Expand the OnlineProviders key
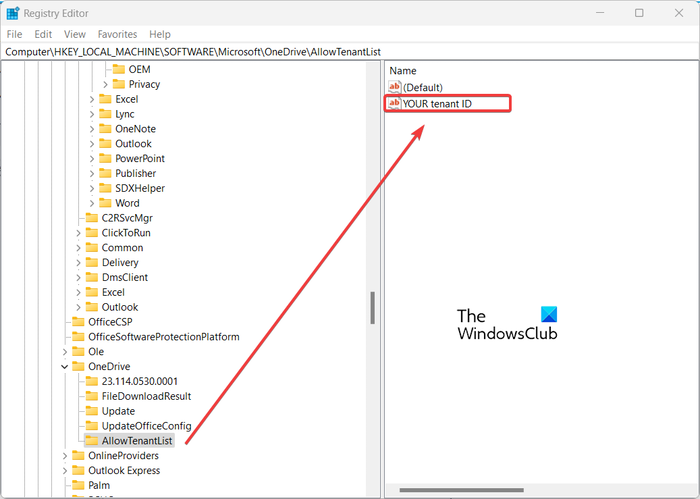The height and width of the screenshot is (499, 700). coord(65,456)
